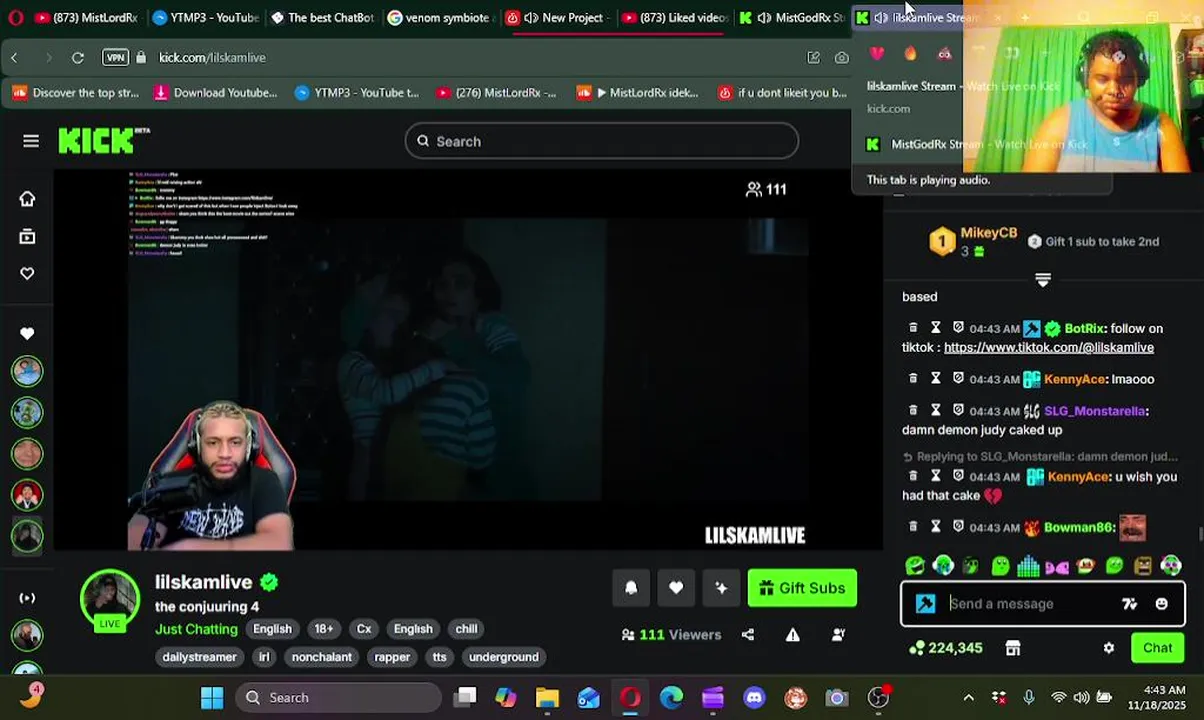The image size is (1204, 720).
Task: Select the dailystreamer tag
Action: [200, 657]
